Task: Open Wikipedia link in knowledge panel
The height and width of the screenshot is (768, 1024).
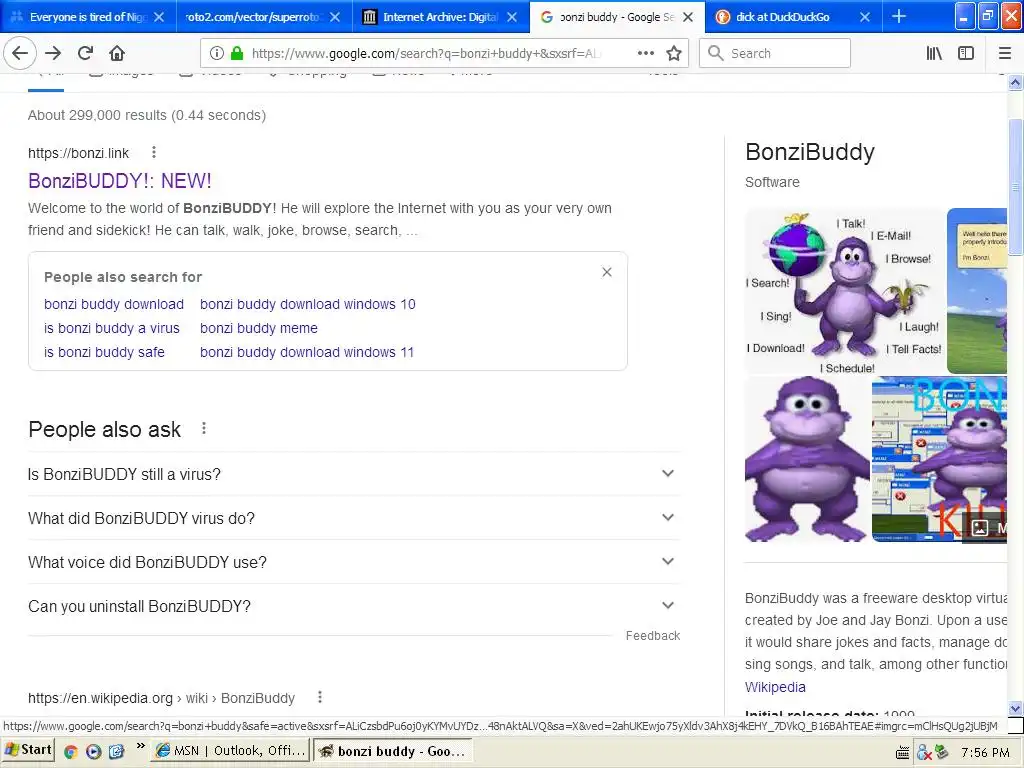Action: (775, 687)
